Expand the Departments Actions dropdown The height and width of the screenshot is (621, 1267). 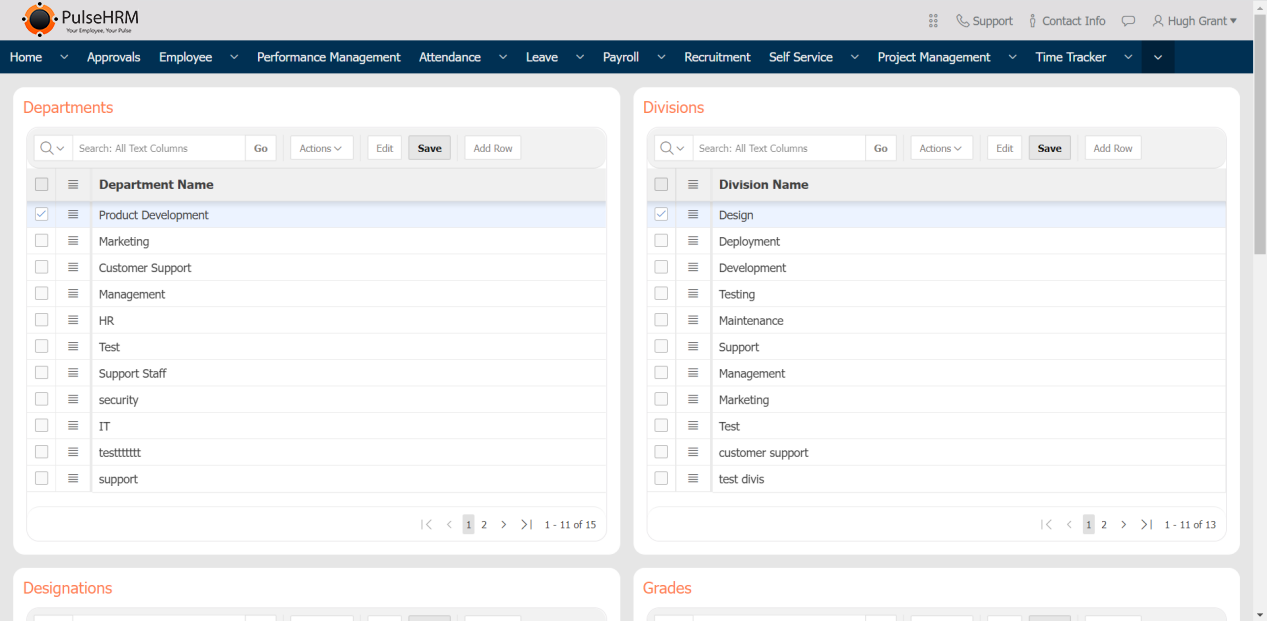click(x=321, y=148)
